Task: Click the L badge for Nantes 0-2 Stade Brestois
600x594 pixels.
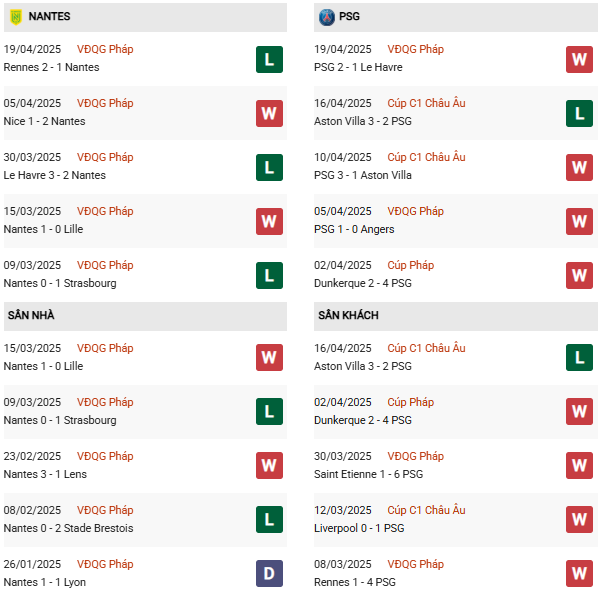Action: click(269, 520)
